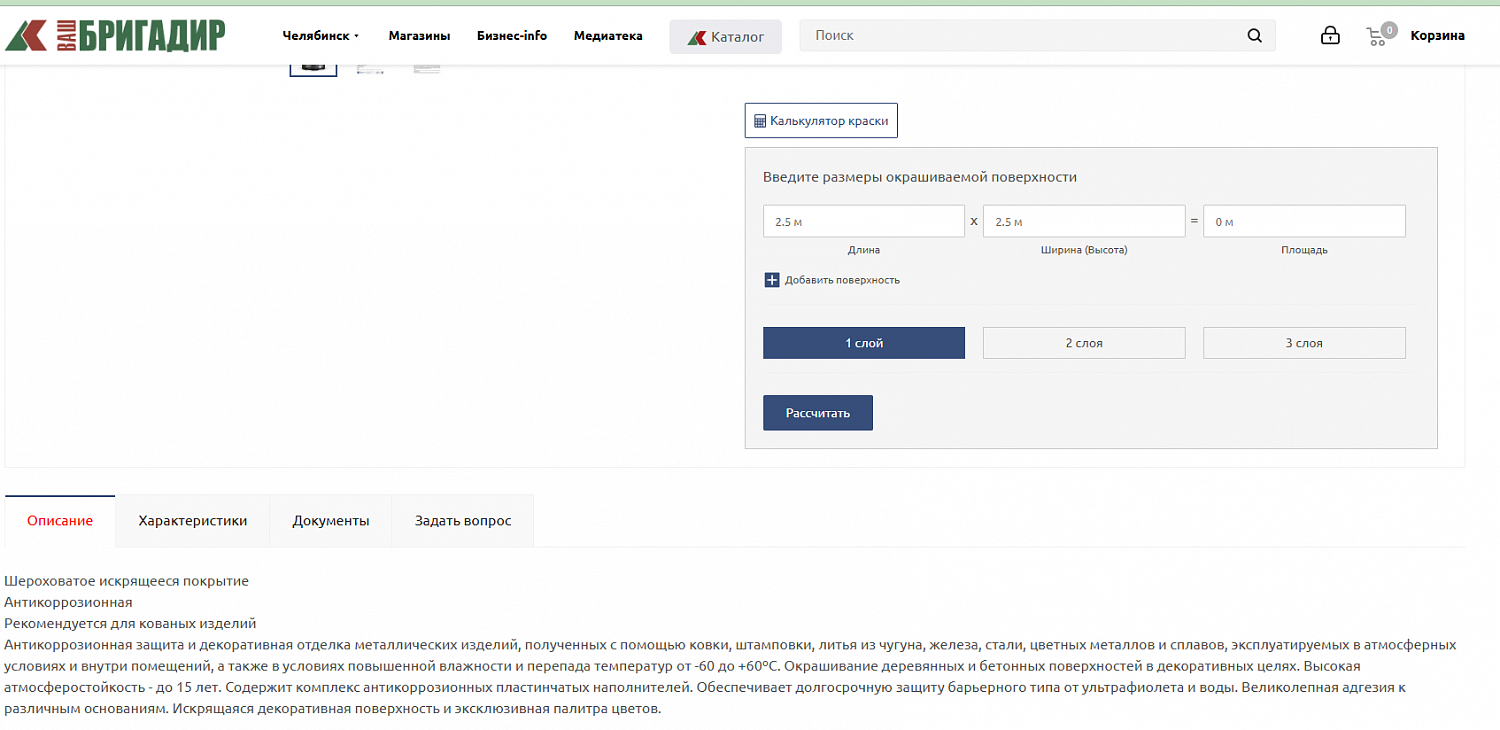Switch to the Документы tab
Image resolution: width=1500 pixels, height=730 pixels.
pos(330,521)
